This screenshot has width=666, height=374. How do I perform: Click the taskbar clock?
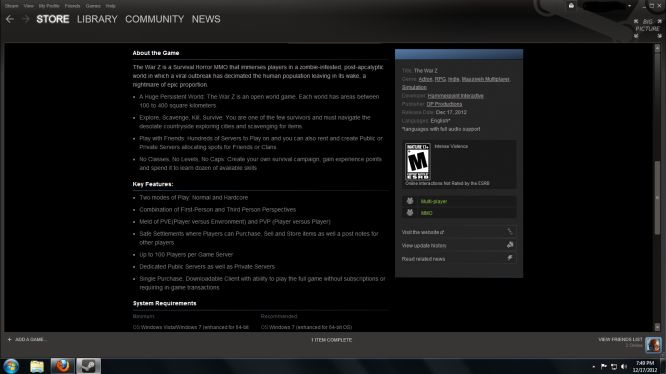645,366
